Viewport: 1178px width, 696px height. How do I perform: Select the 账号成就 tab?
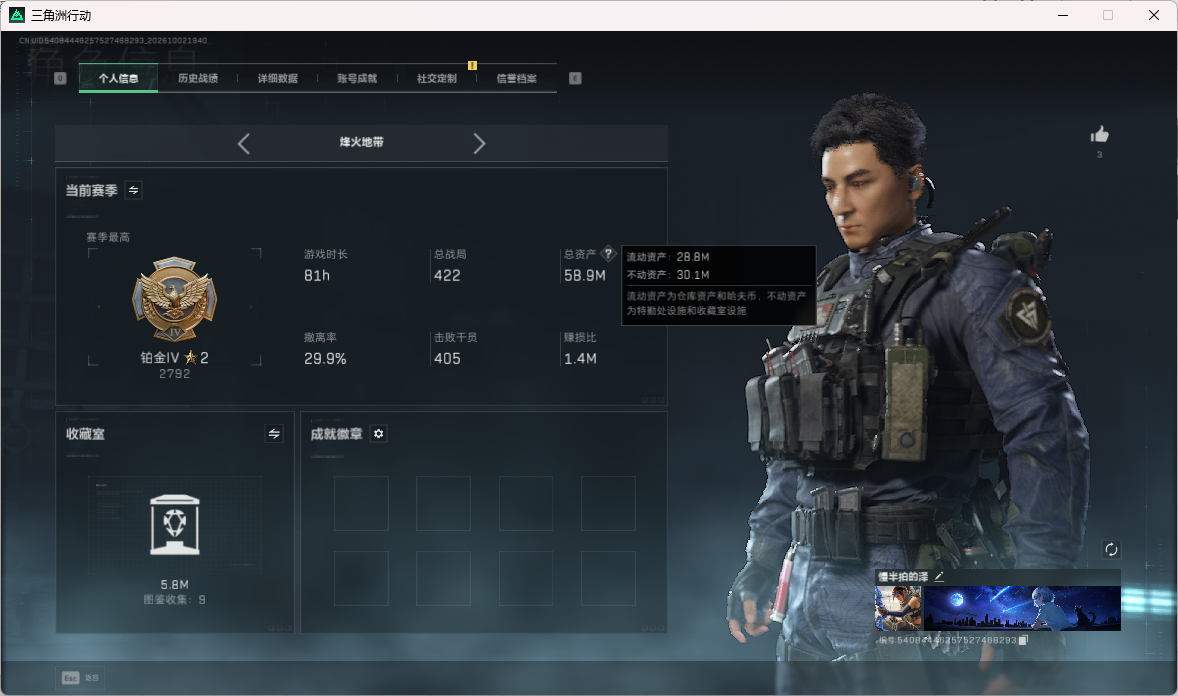coord(357,78)
